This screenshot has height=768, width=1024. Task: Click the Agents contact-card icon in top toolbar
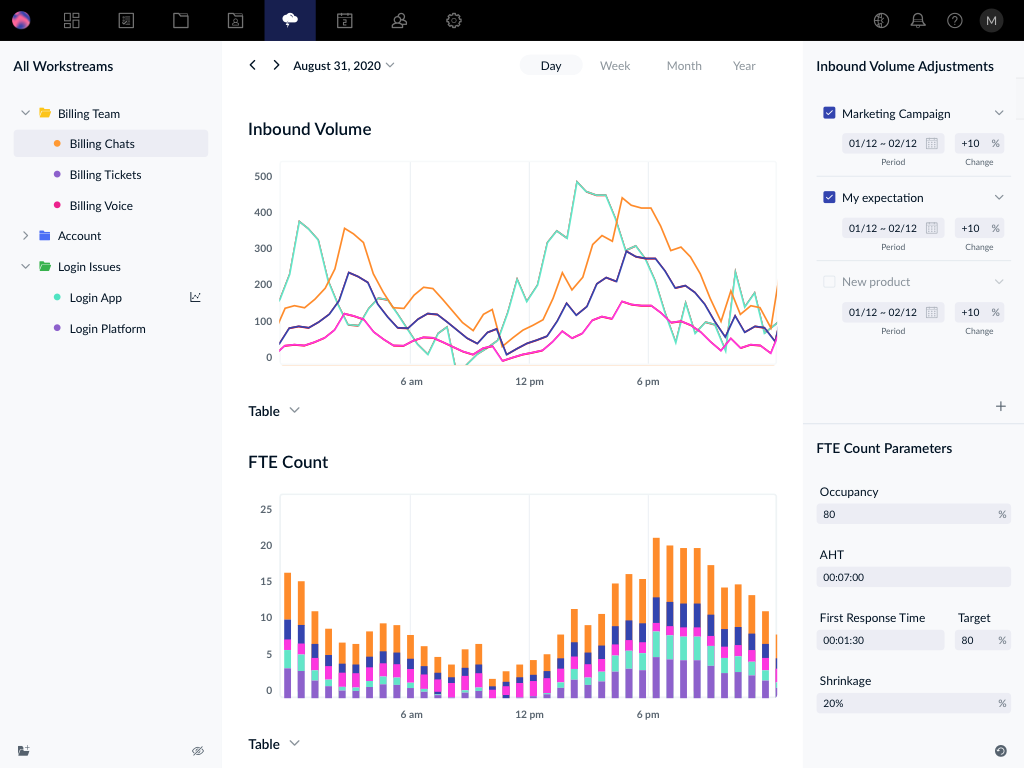click(x=235, y=20)
